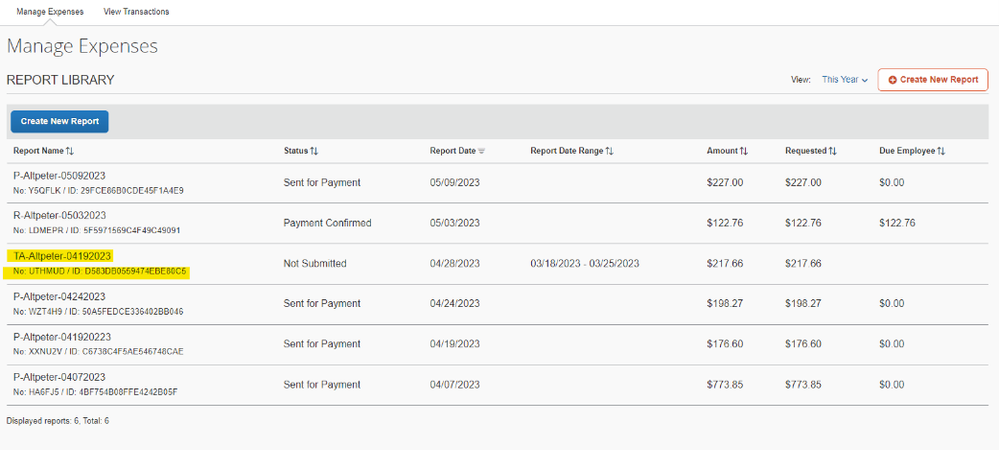This screenshot has height=450, width=999.
Task: Open report TA-Altpeter-04192023
Action: point(62,256)
